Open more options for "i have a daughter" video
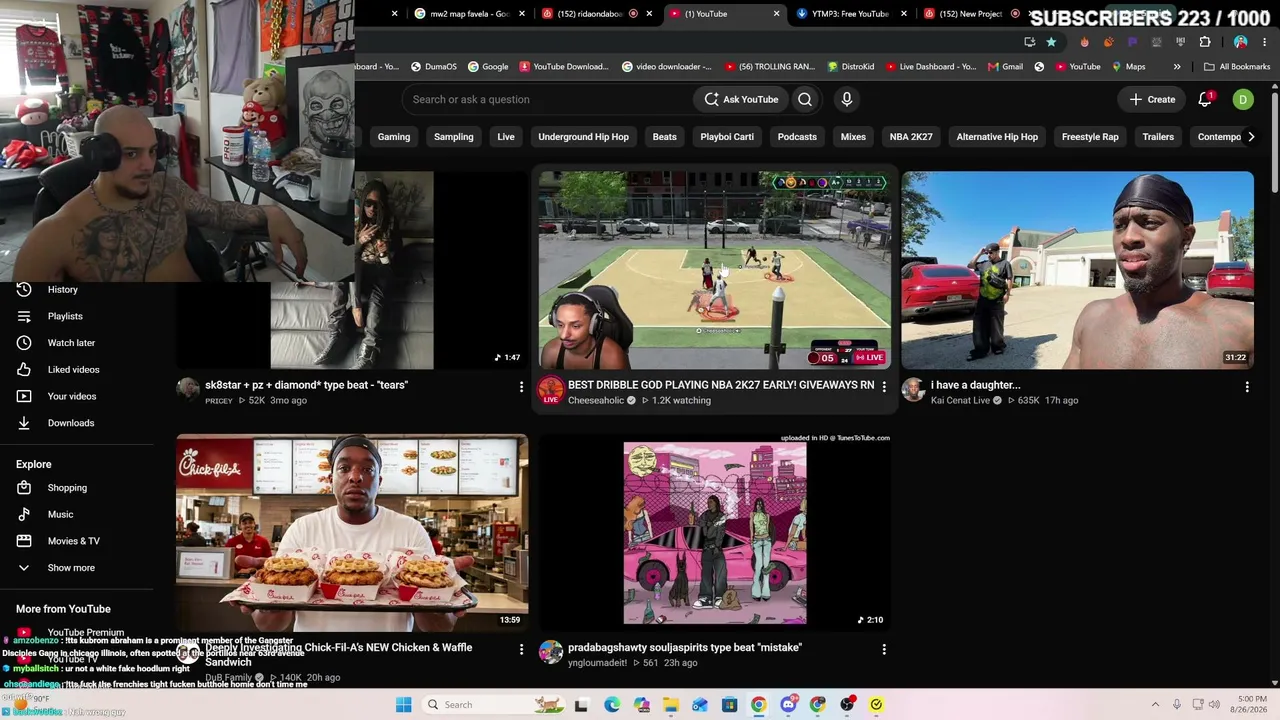Viewport: 1280px width, 720px height. [x=1247, y=386]
